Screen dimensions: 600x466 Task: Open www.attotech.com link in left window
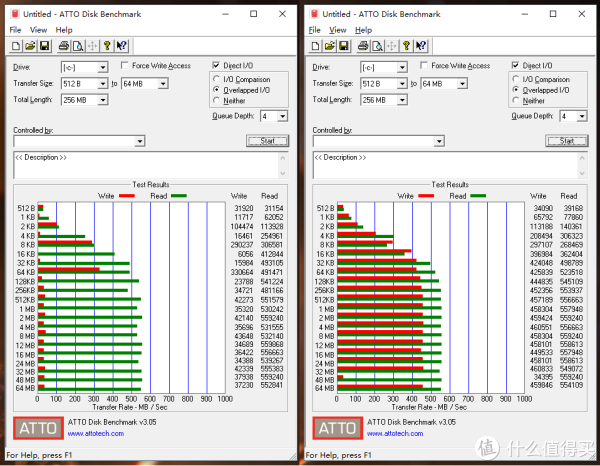click(x=96, y=433)
